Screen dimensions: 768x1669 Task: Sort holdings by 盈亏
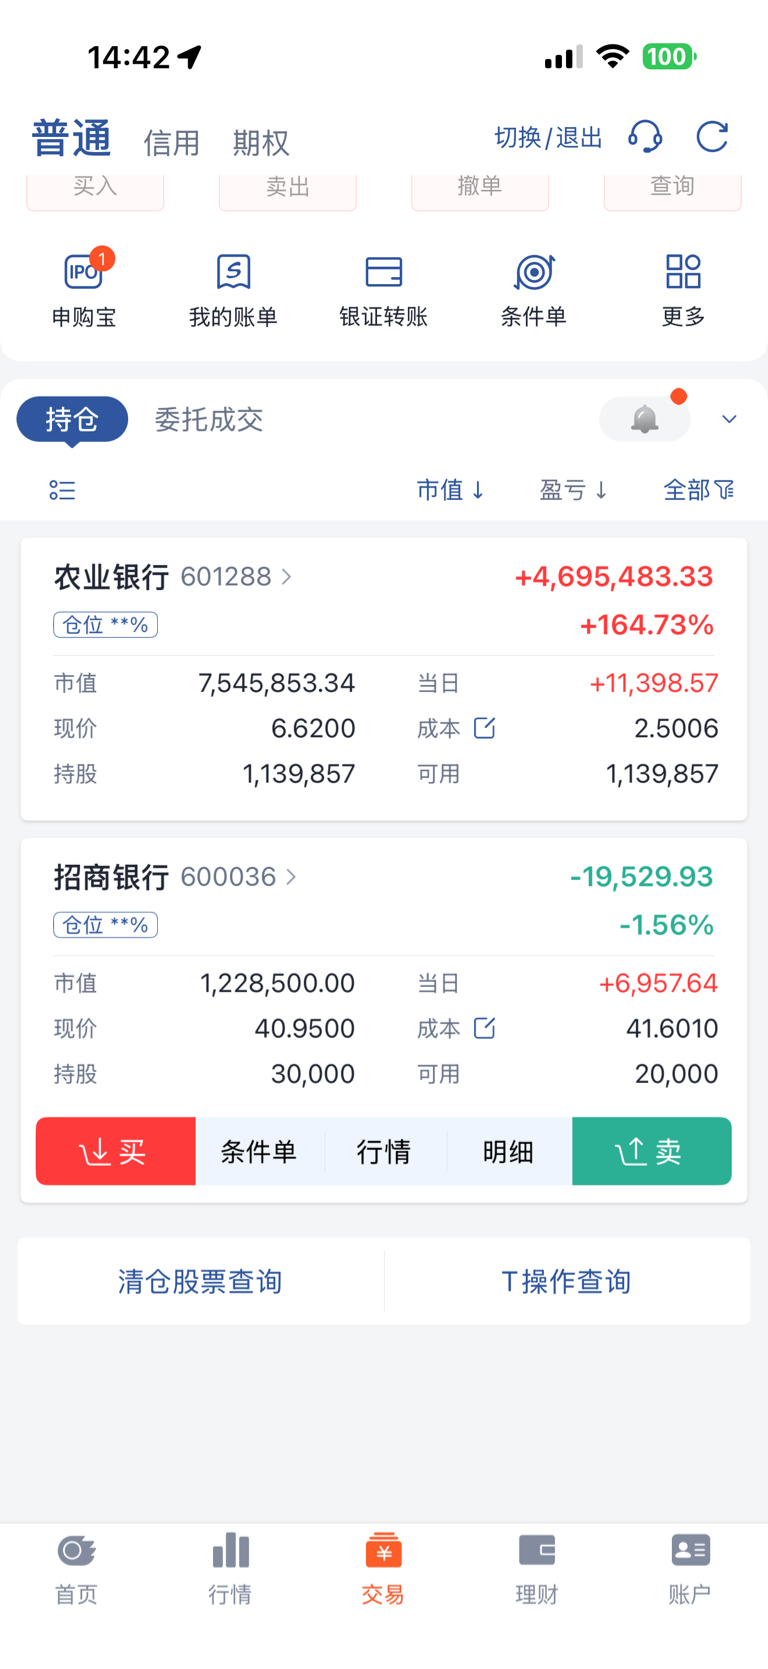click(x=573, y=490)
